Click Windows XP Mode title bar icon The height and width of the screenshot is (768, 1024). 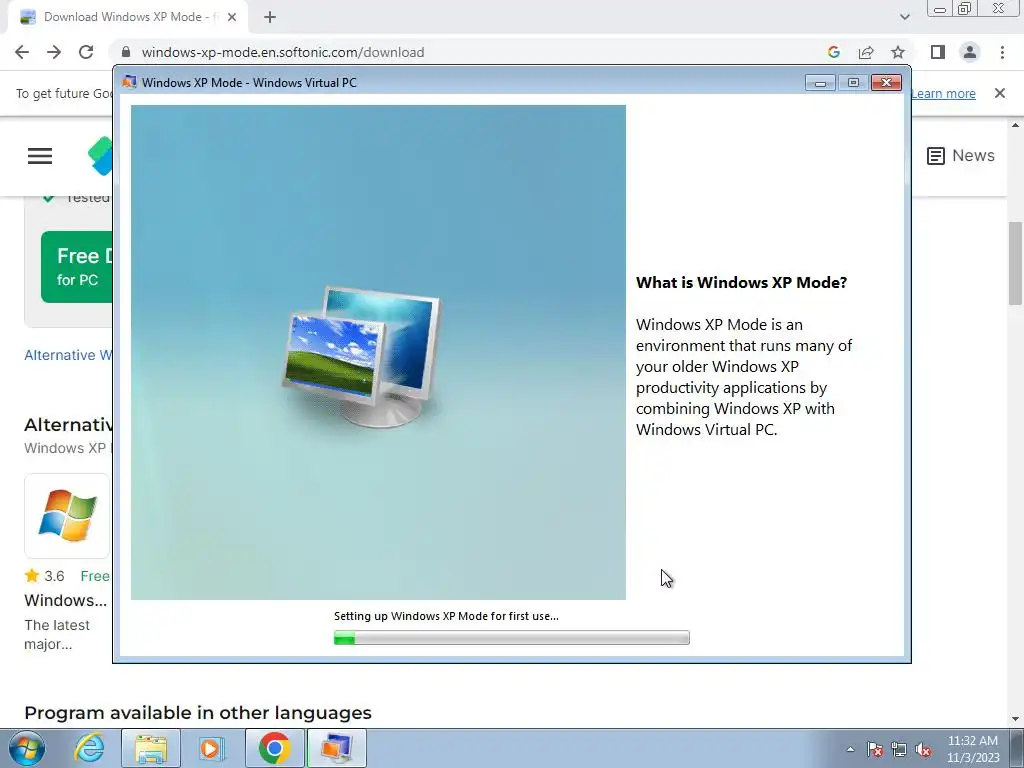point(129,82)
